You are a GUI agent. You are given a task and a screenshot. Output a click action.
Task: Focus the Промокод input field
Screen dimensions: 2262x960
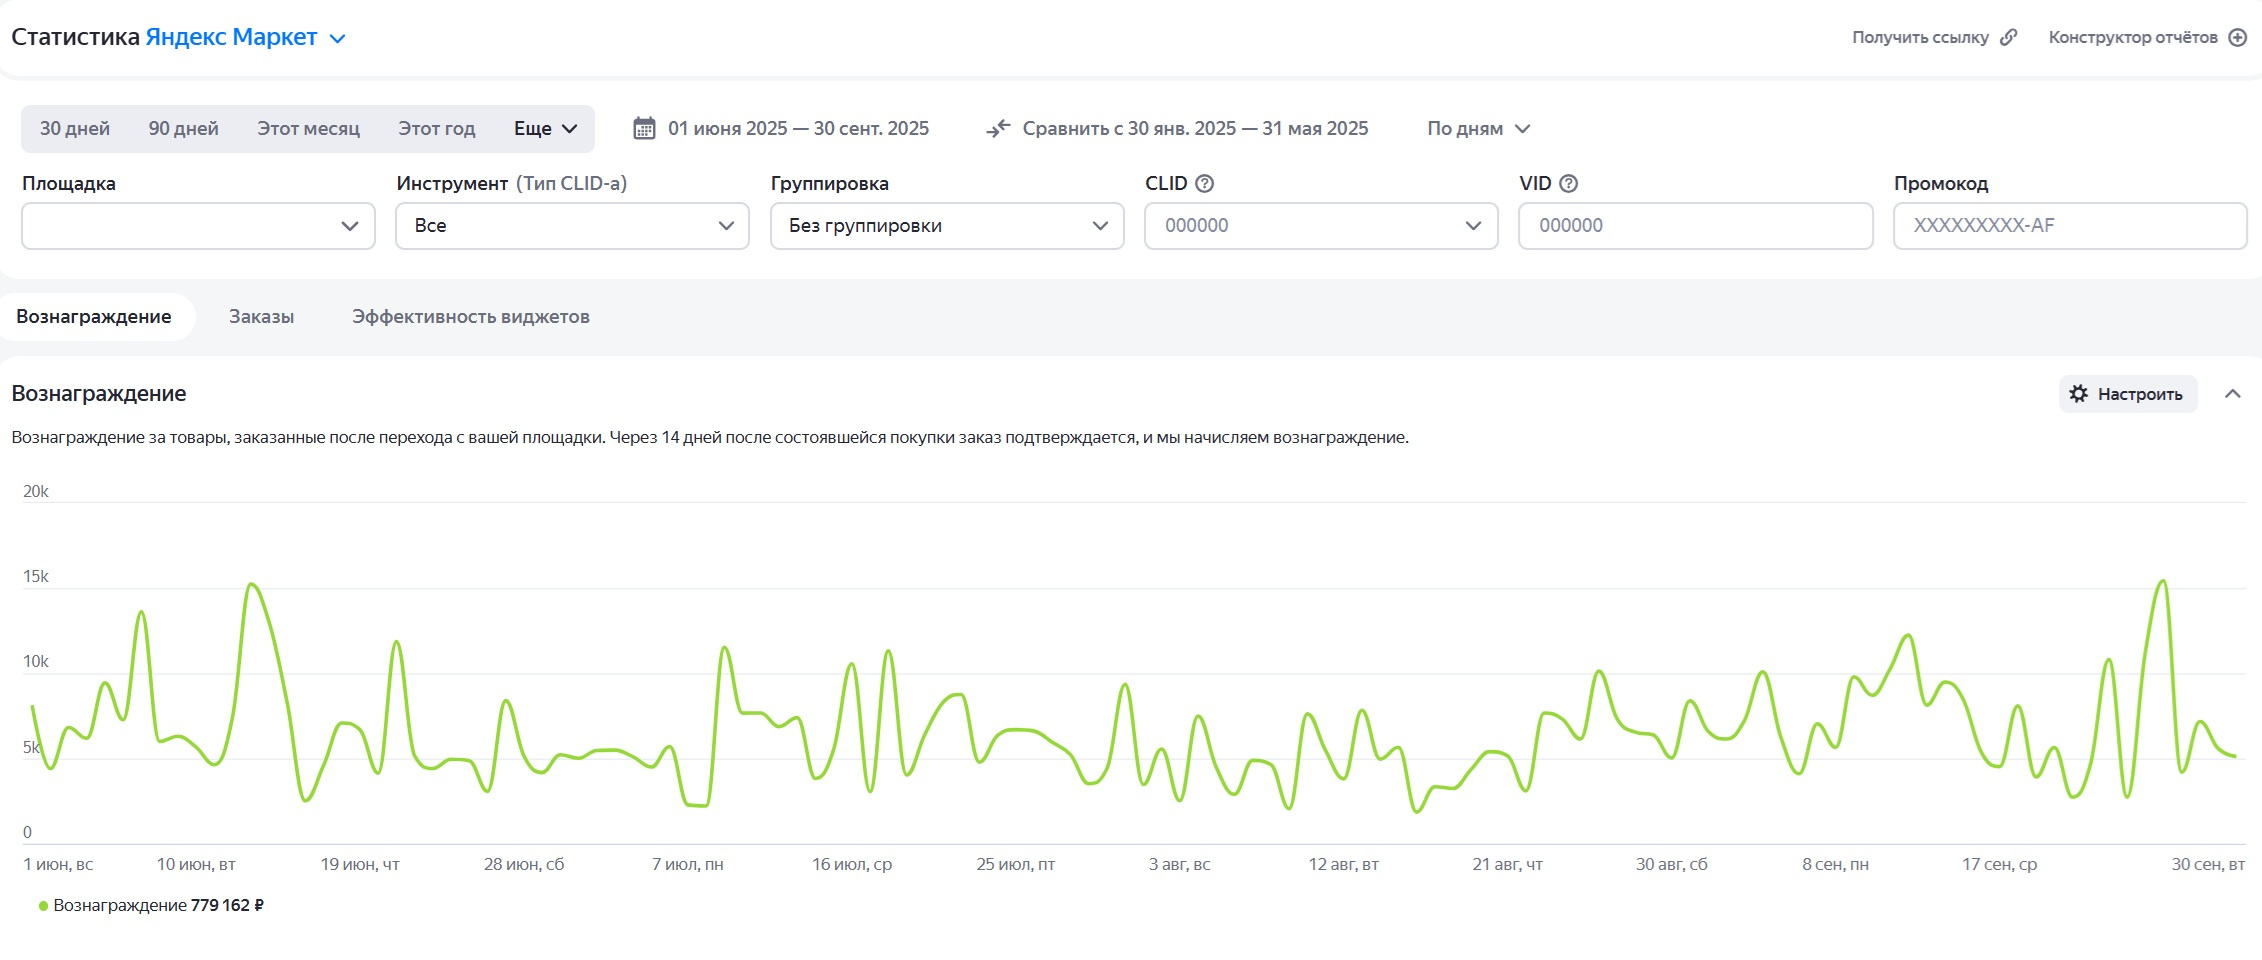click(2069, 226)
